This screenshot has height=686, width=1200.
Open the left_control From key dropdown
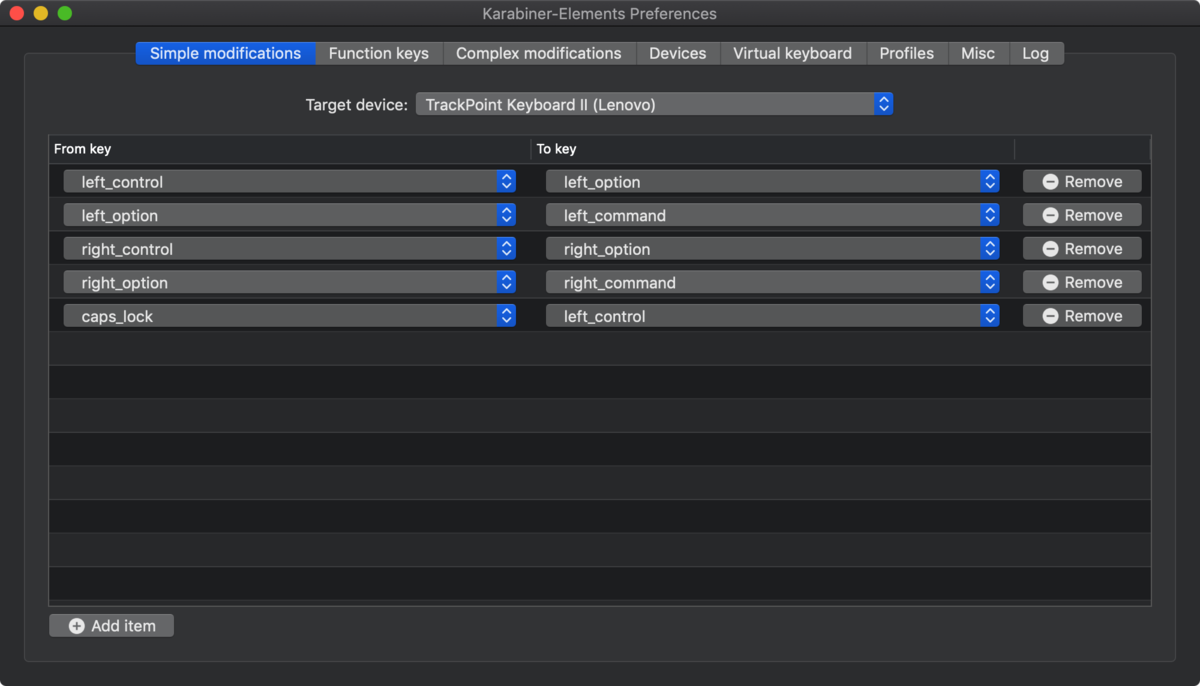point(289,181)
